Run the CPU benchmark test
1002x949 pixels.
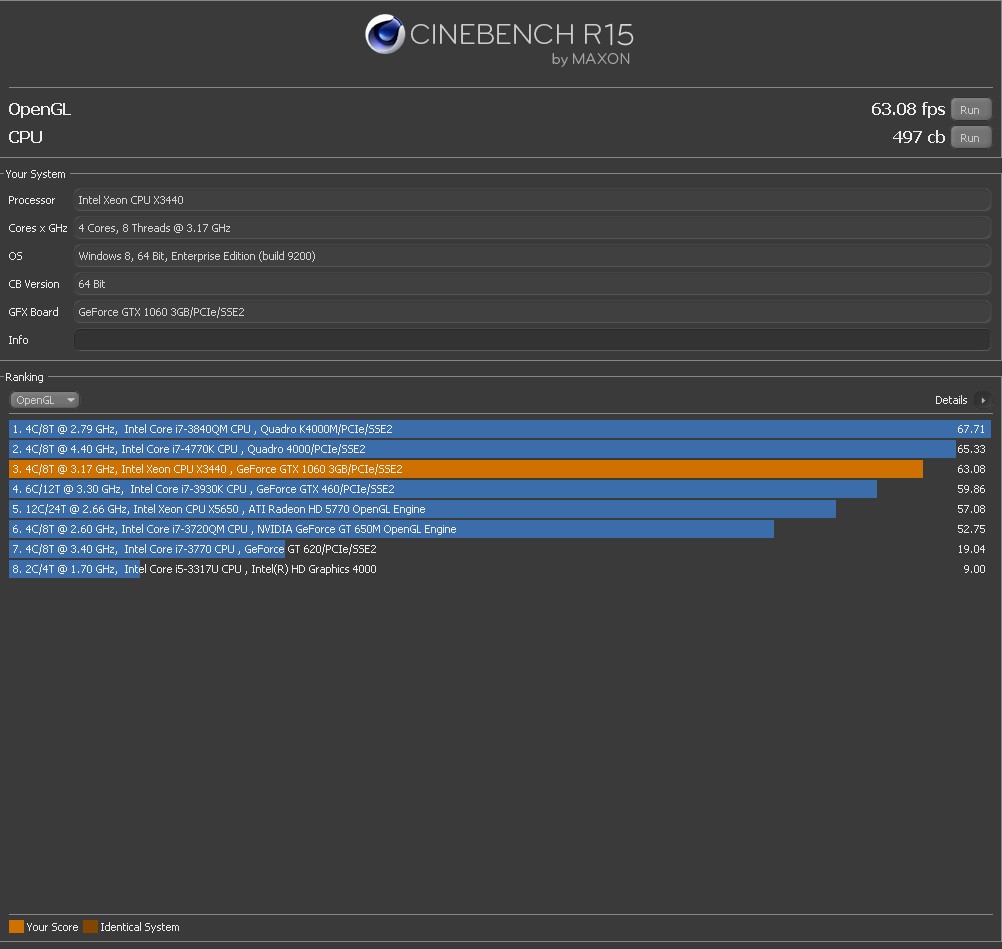pyautogui.click(x=970, y=138)
